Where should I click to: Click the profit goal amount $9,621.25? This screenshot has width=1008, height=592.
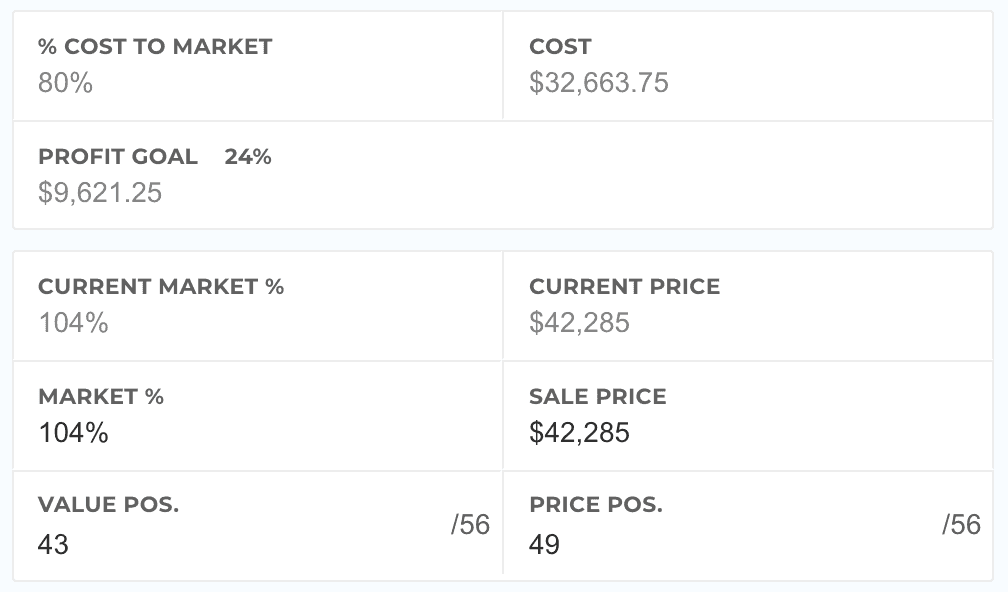[x=100, y=192]
